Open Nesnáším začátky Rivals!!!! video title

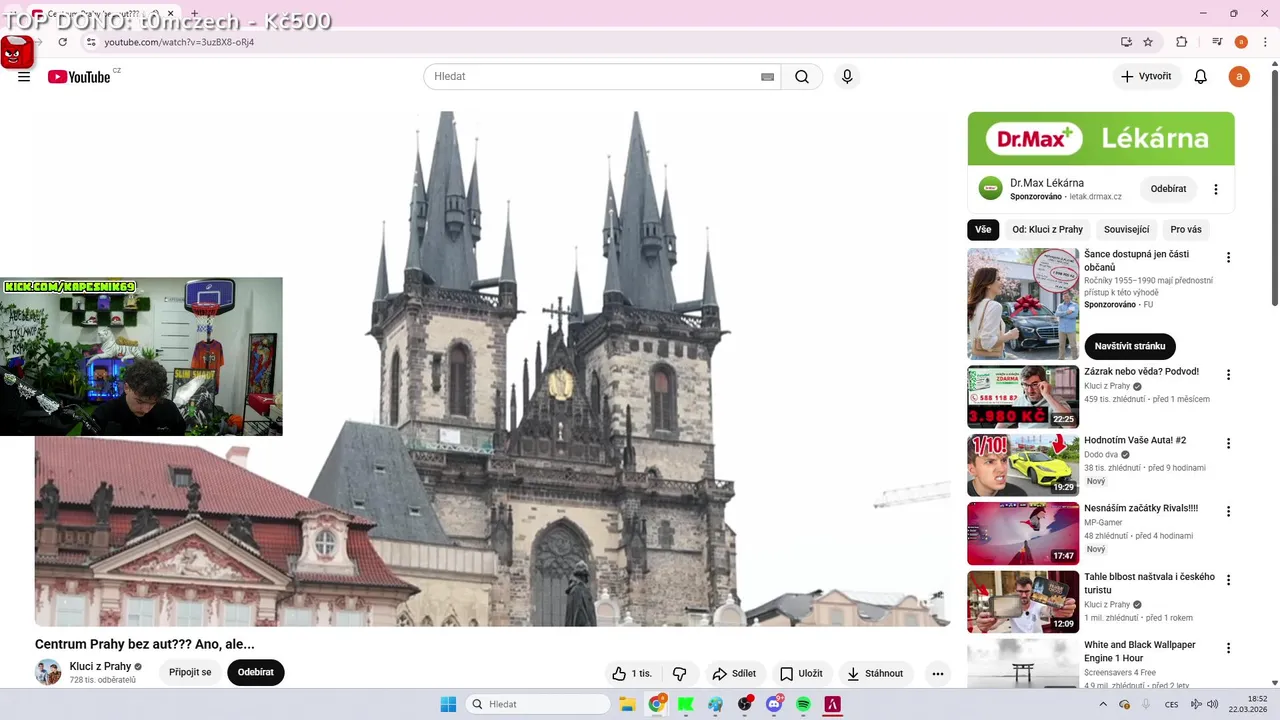point(1141,508)
